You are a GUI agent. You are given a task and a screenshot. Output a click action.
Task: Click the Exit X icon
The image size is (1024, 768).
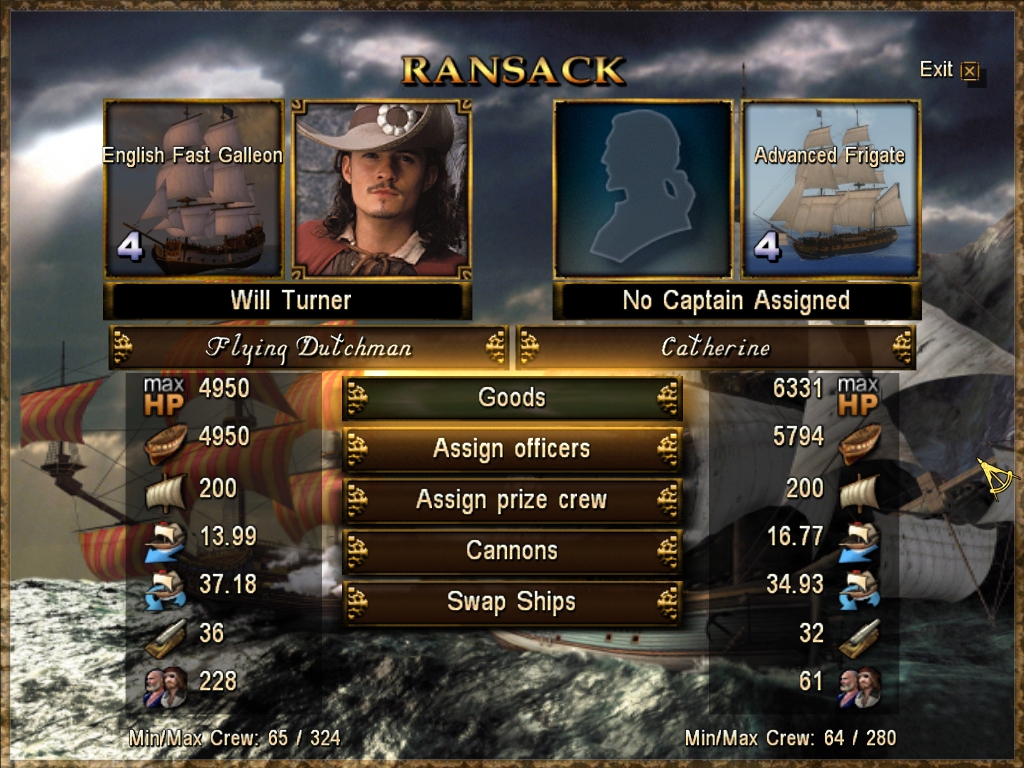pos(970,71)
